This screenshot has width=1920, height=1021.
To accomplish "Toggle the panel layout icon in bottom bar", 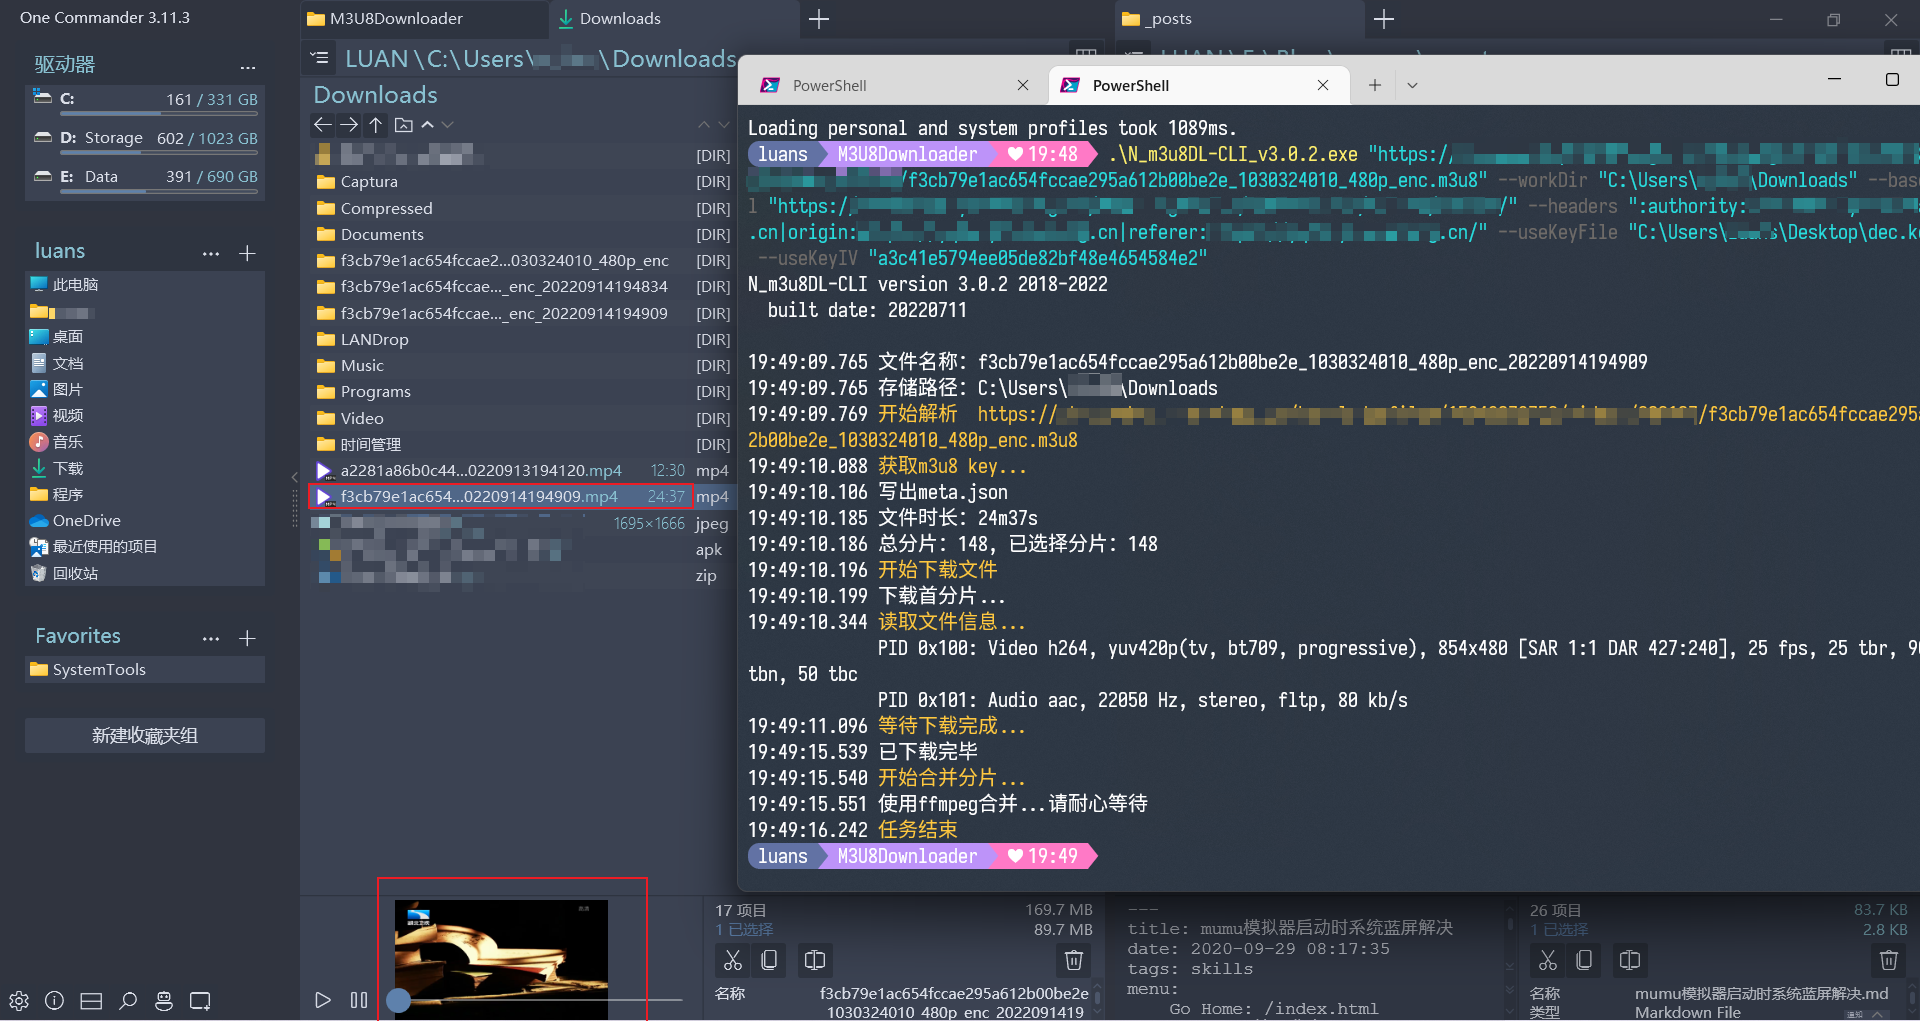I will pos(91,1000).
